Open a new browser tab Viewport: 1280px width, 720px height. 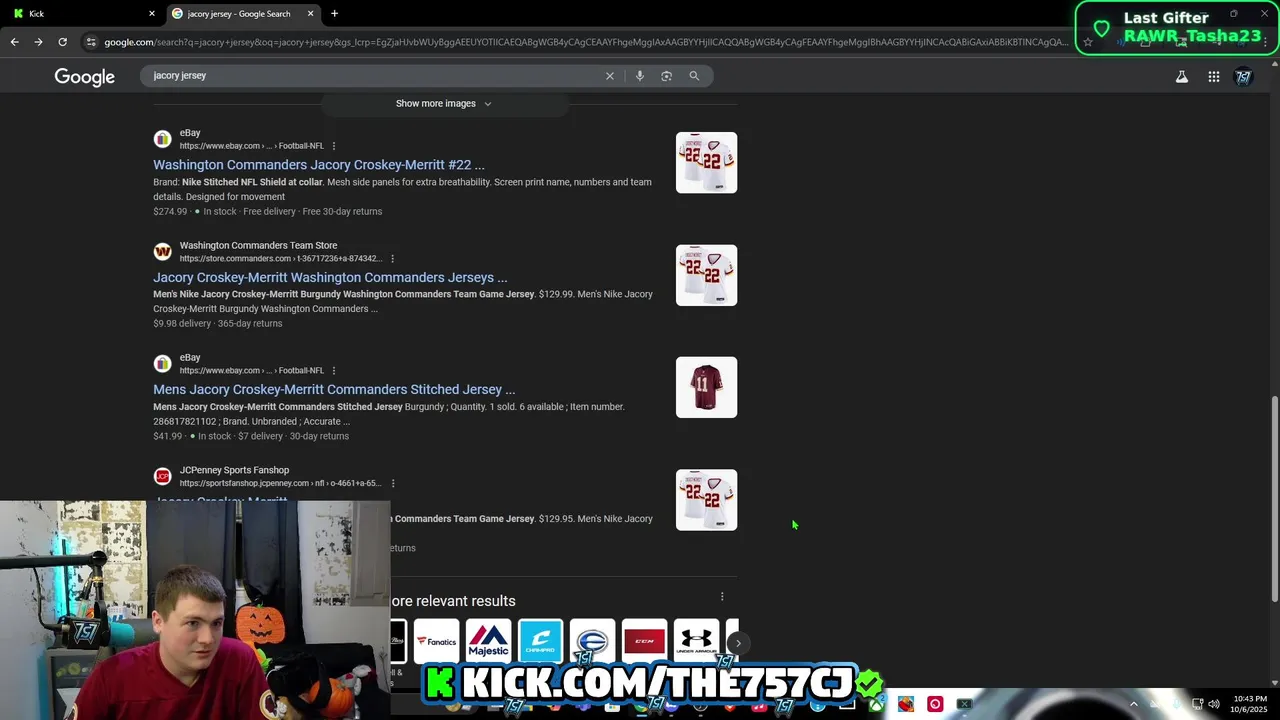click(x=334, y=13)
